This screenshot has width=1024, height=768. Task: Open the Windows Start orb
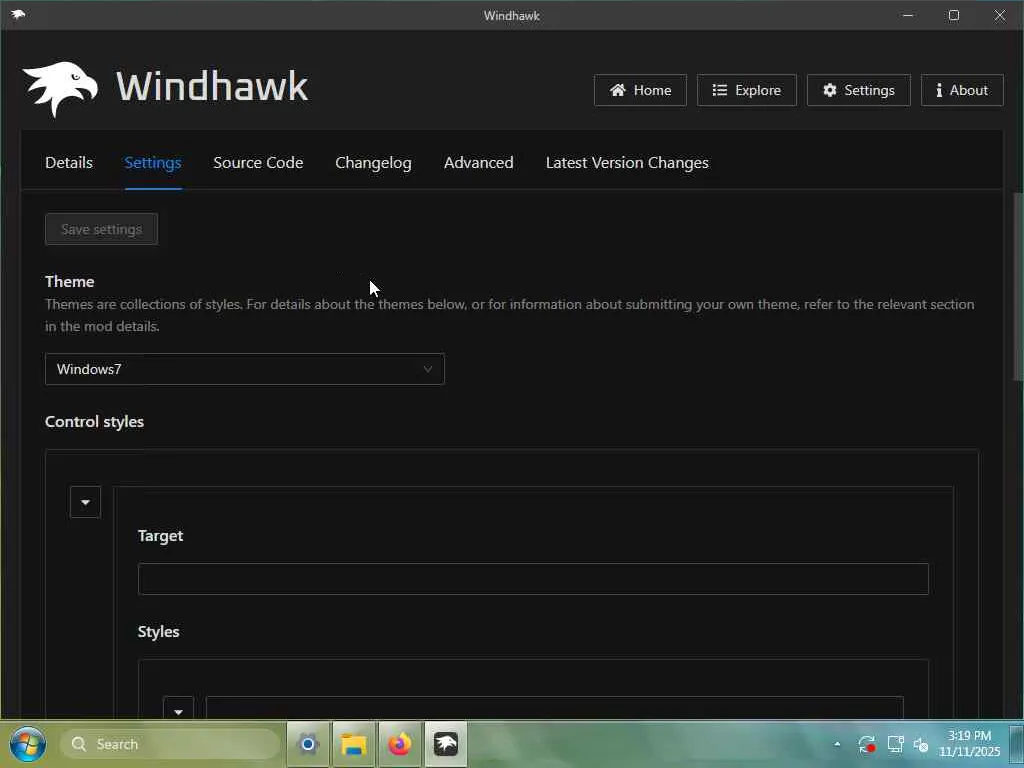(27, 744)
